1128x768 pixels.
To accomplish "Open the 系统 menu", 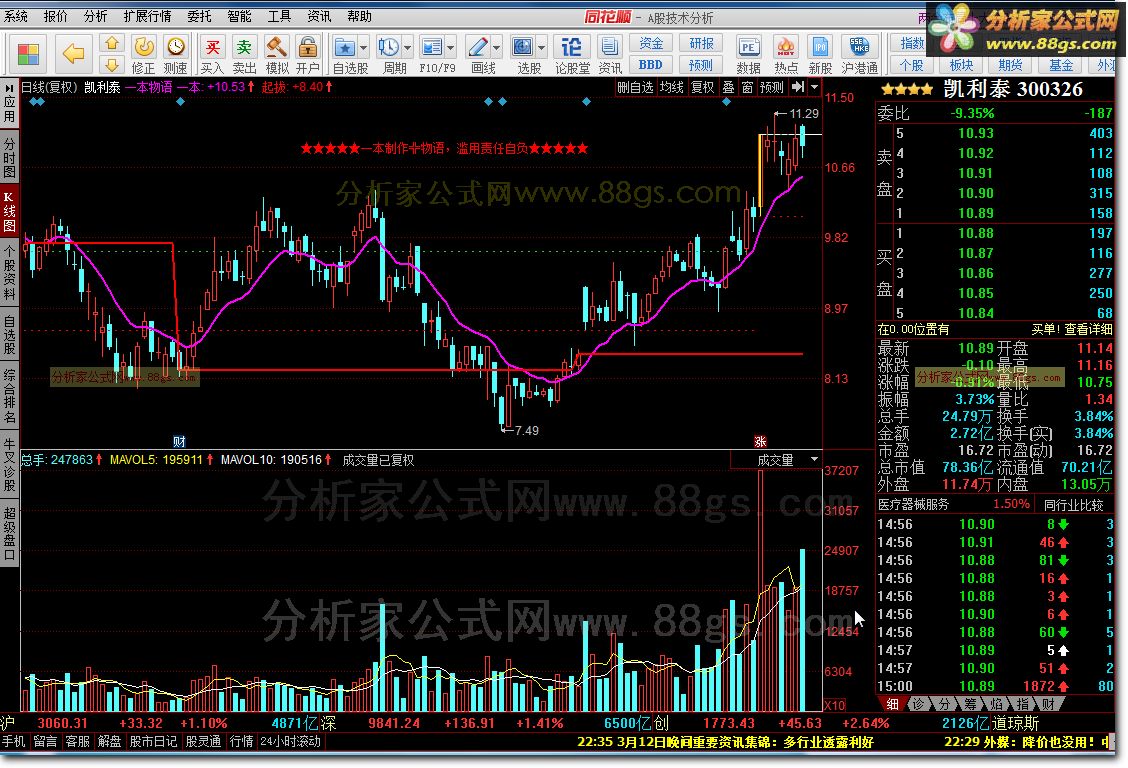I will [x=16, y=16].
